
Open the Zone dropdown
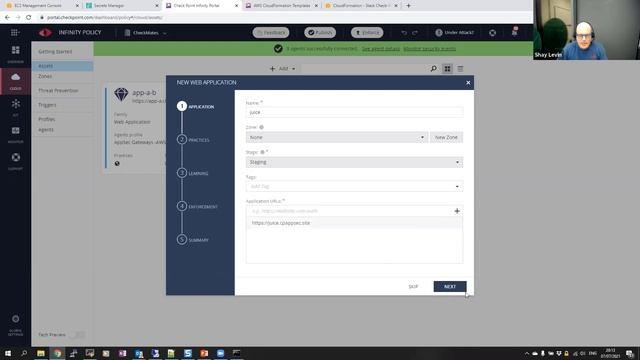[x=336, y=138]
